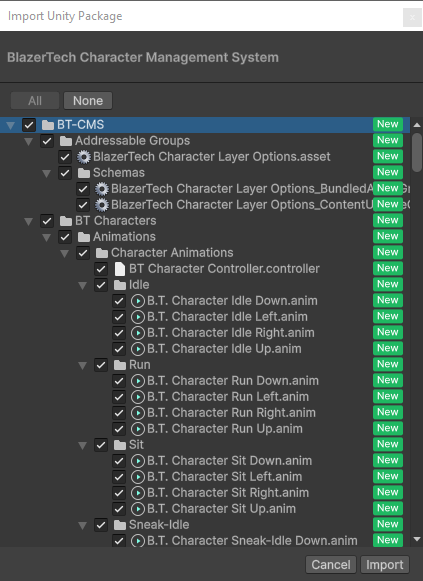Click scrollbar up arrow in file list
This screenshot has height=581, width=423.
pyautogui.click(x=417, y=125)
